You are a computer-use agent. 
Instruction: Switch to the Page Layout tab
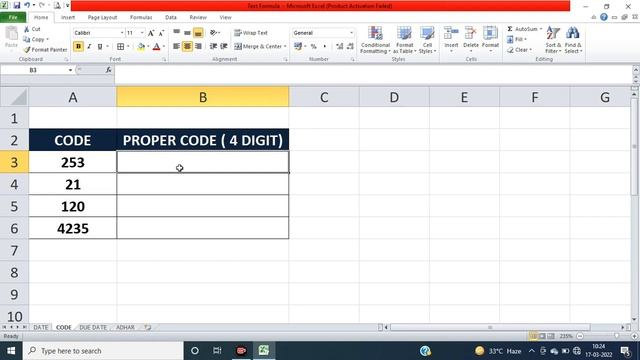coord(102,18)
